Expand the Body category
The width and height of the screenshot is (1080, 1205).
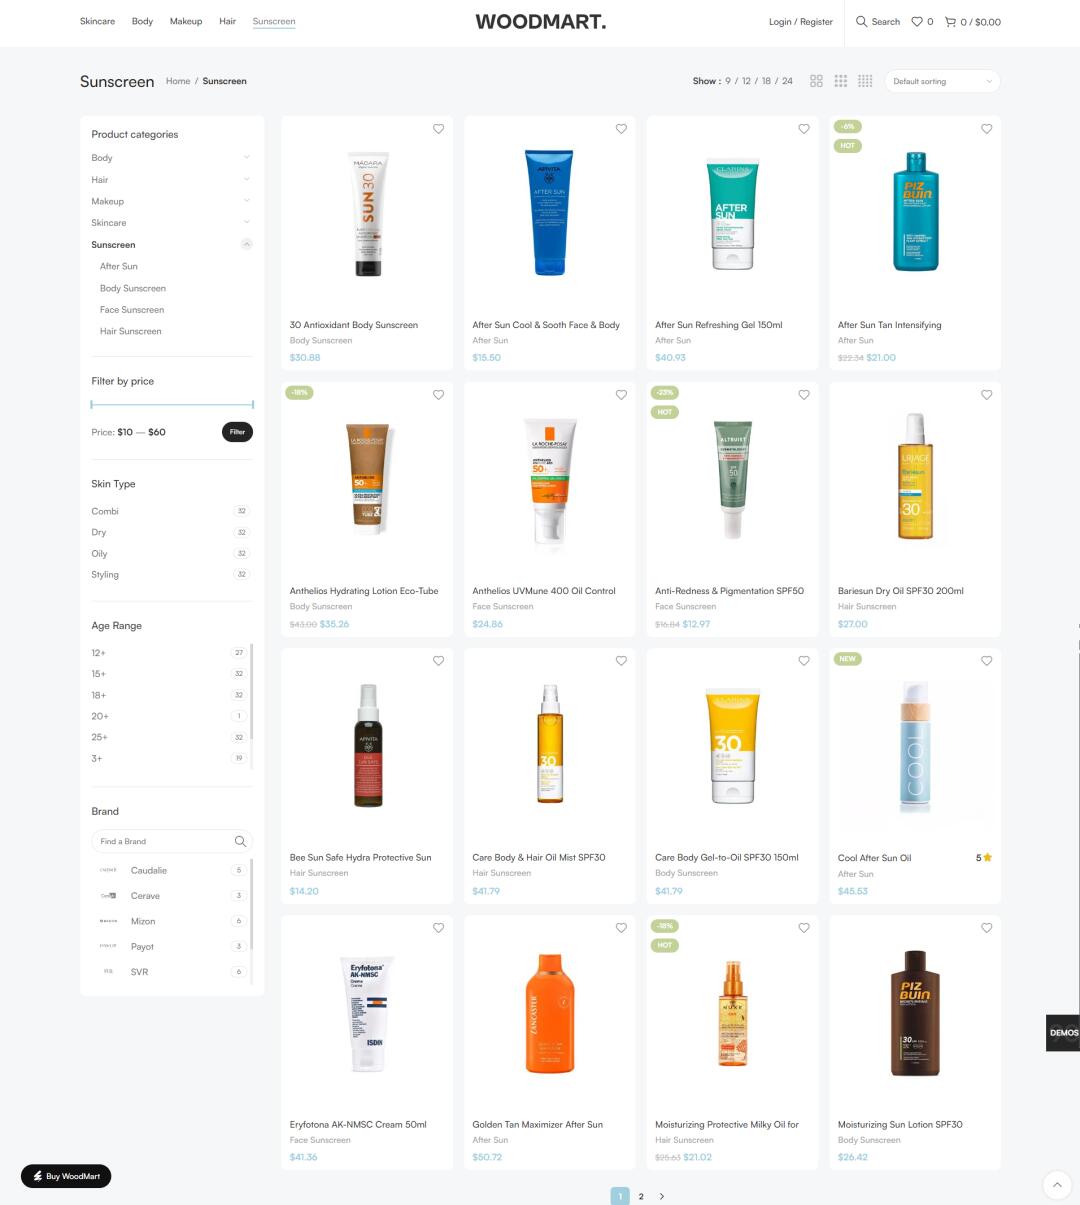coord(247,158)
